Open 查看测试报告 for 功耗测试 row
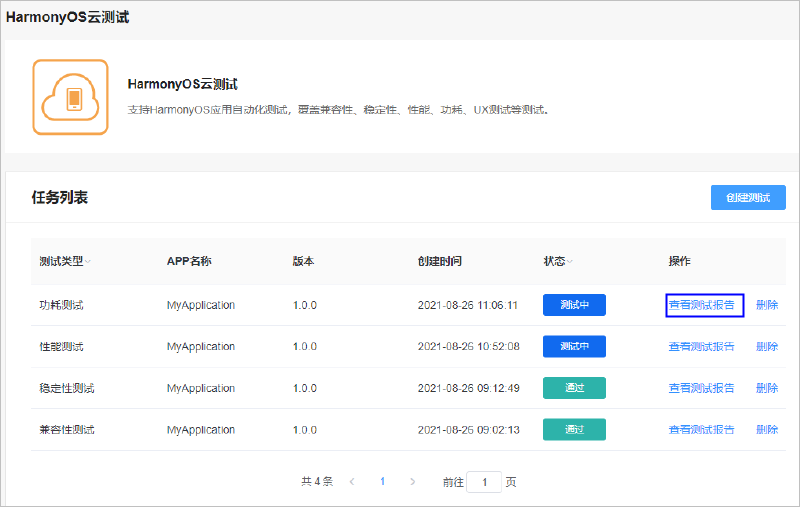 tap(702, 305)
